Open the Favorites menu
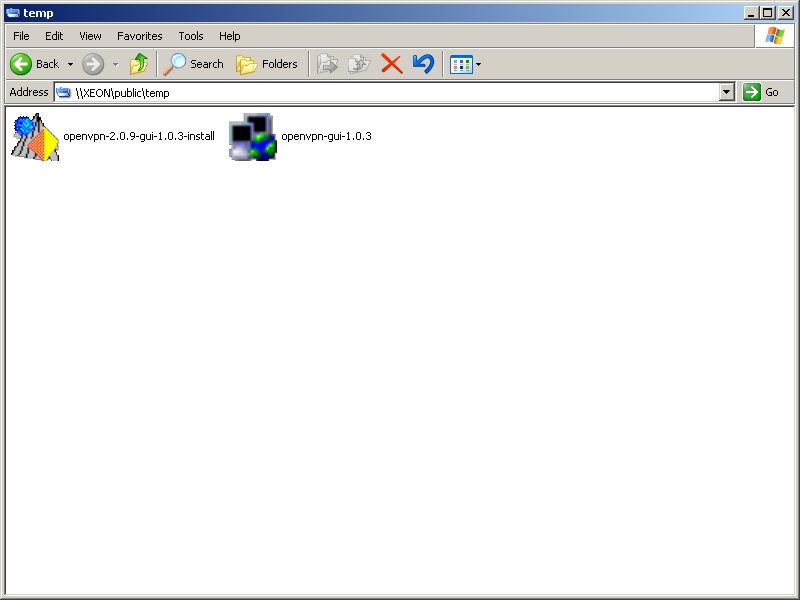This screenshot has width=800, height=600. pyautogui.click(x=139, y=36)
